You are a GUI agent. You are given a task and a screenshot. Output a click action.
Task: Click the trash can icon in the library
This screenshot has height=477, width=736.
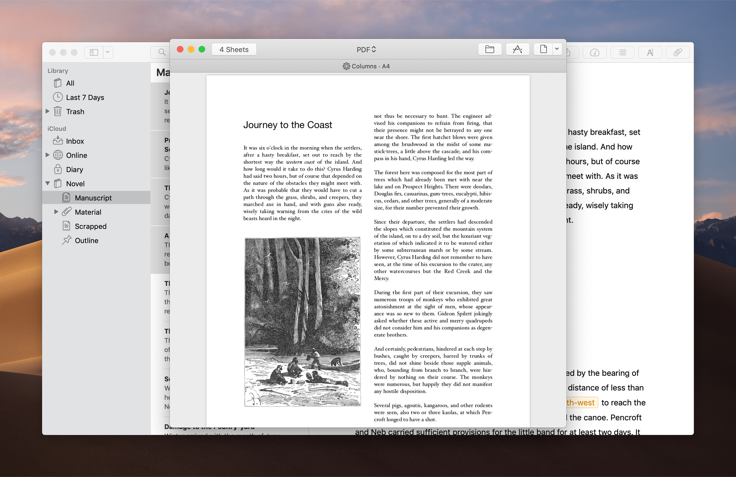58,111
